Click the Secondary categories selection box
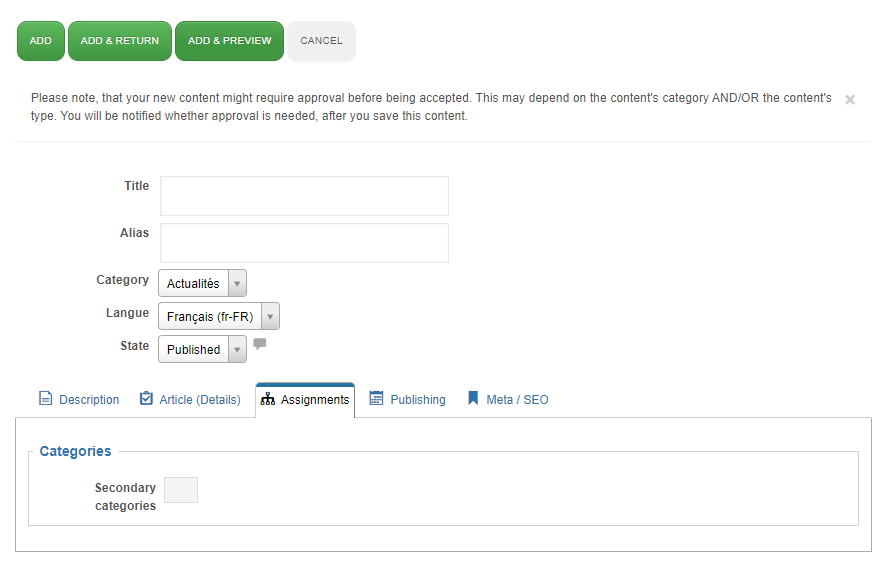The image size is (885, 580). pyautogui.click(x=181, y=490)
